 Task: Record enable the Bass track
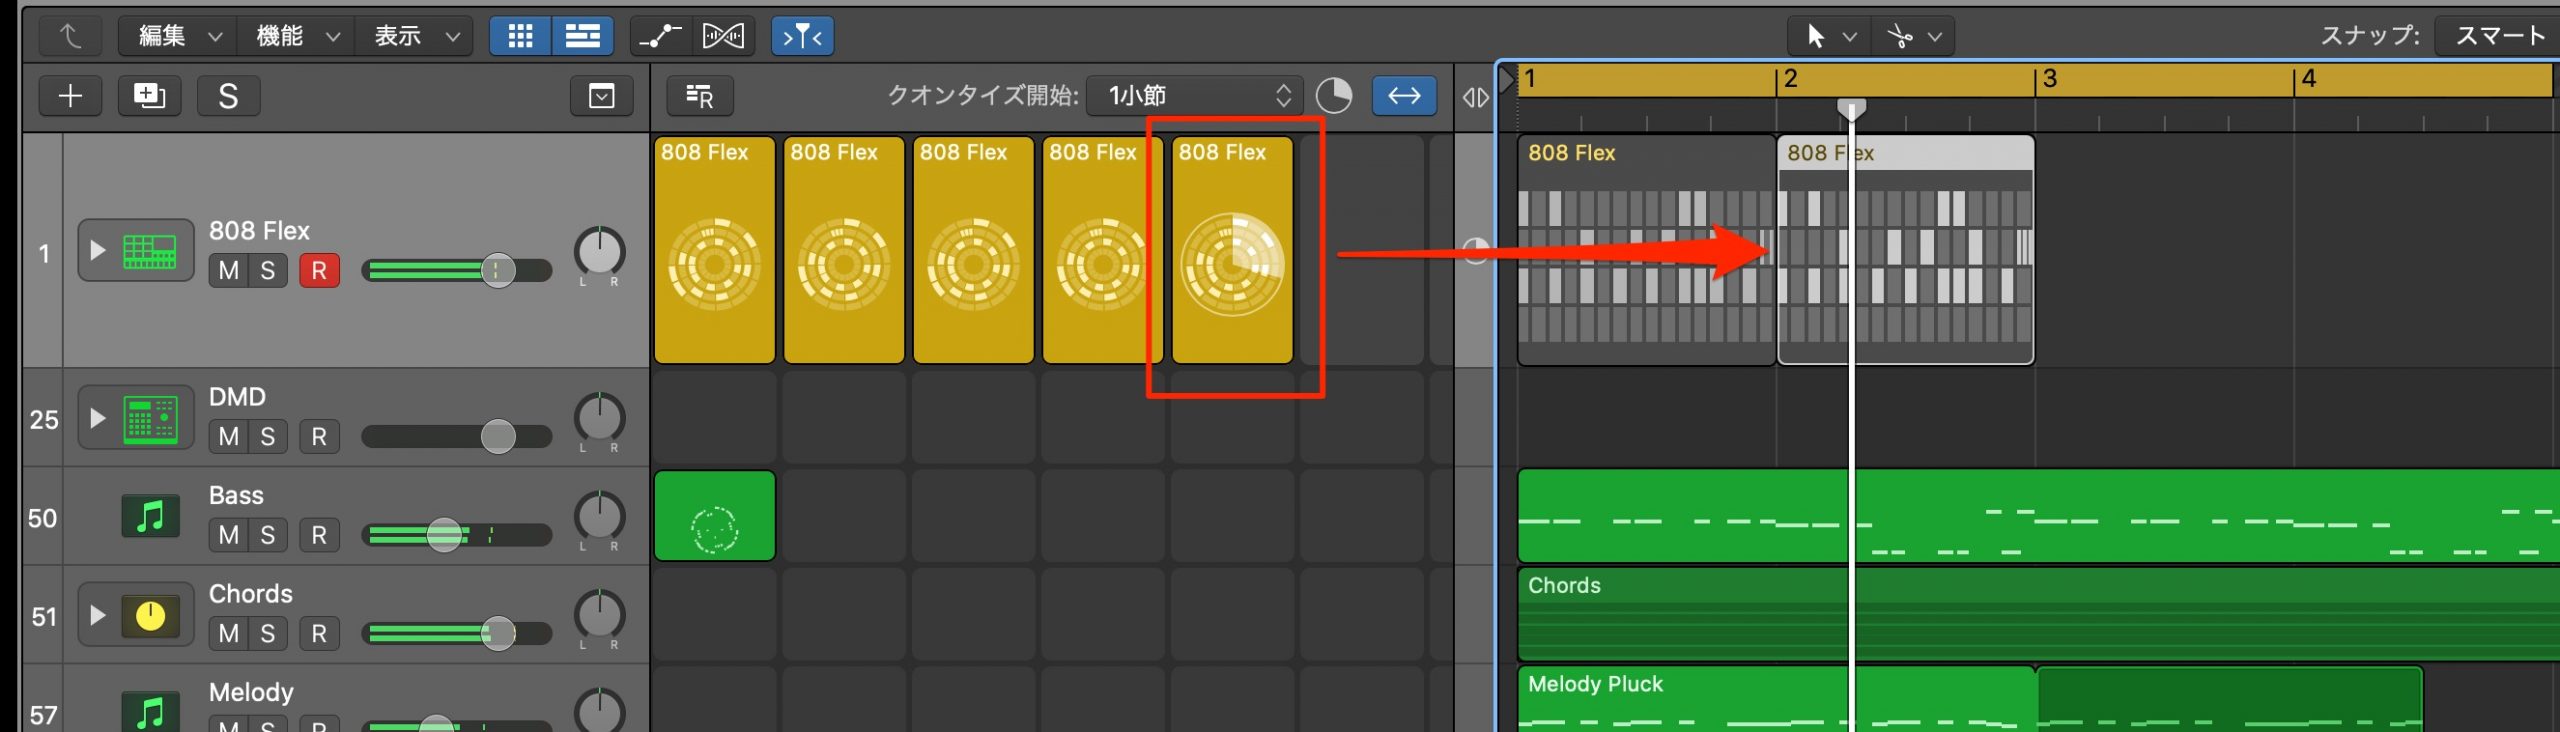coord(319,535)
